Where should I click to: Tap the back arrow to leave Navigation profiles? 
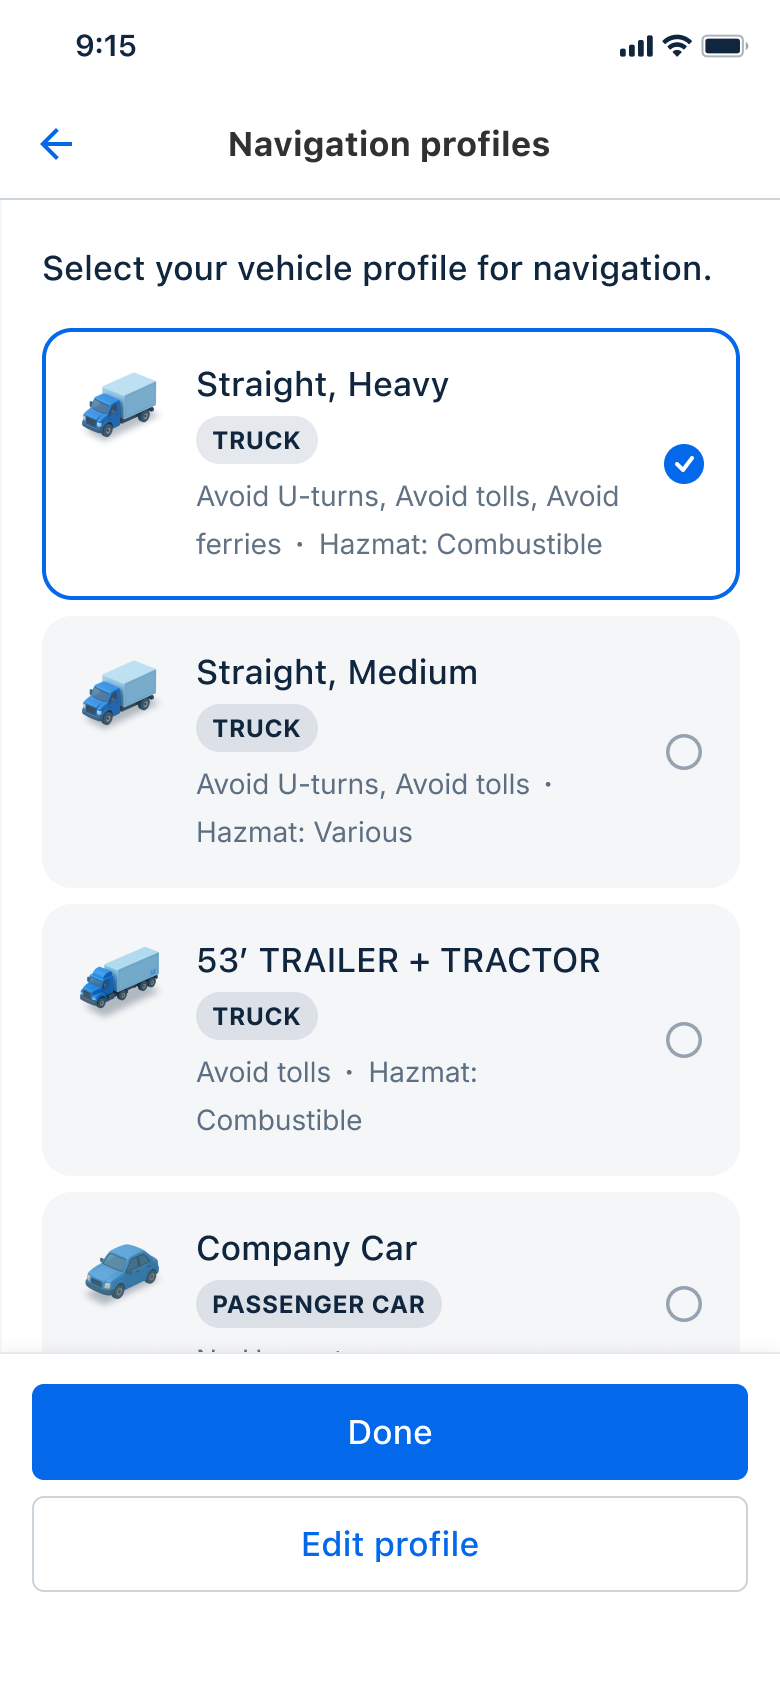pyautogui.click(x=56, y=144)
